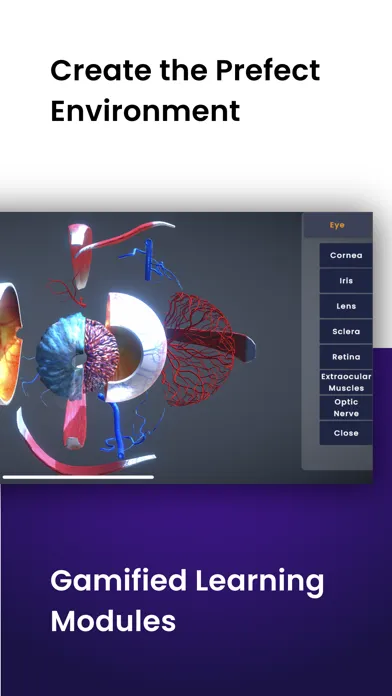Image resolution: width=392 pixels, height=696 pixels.
Task: Select the blue-gray iris 3D part
Action: tap(60, 355)
